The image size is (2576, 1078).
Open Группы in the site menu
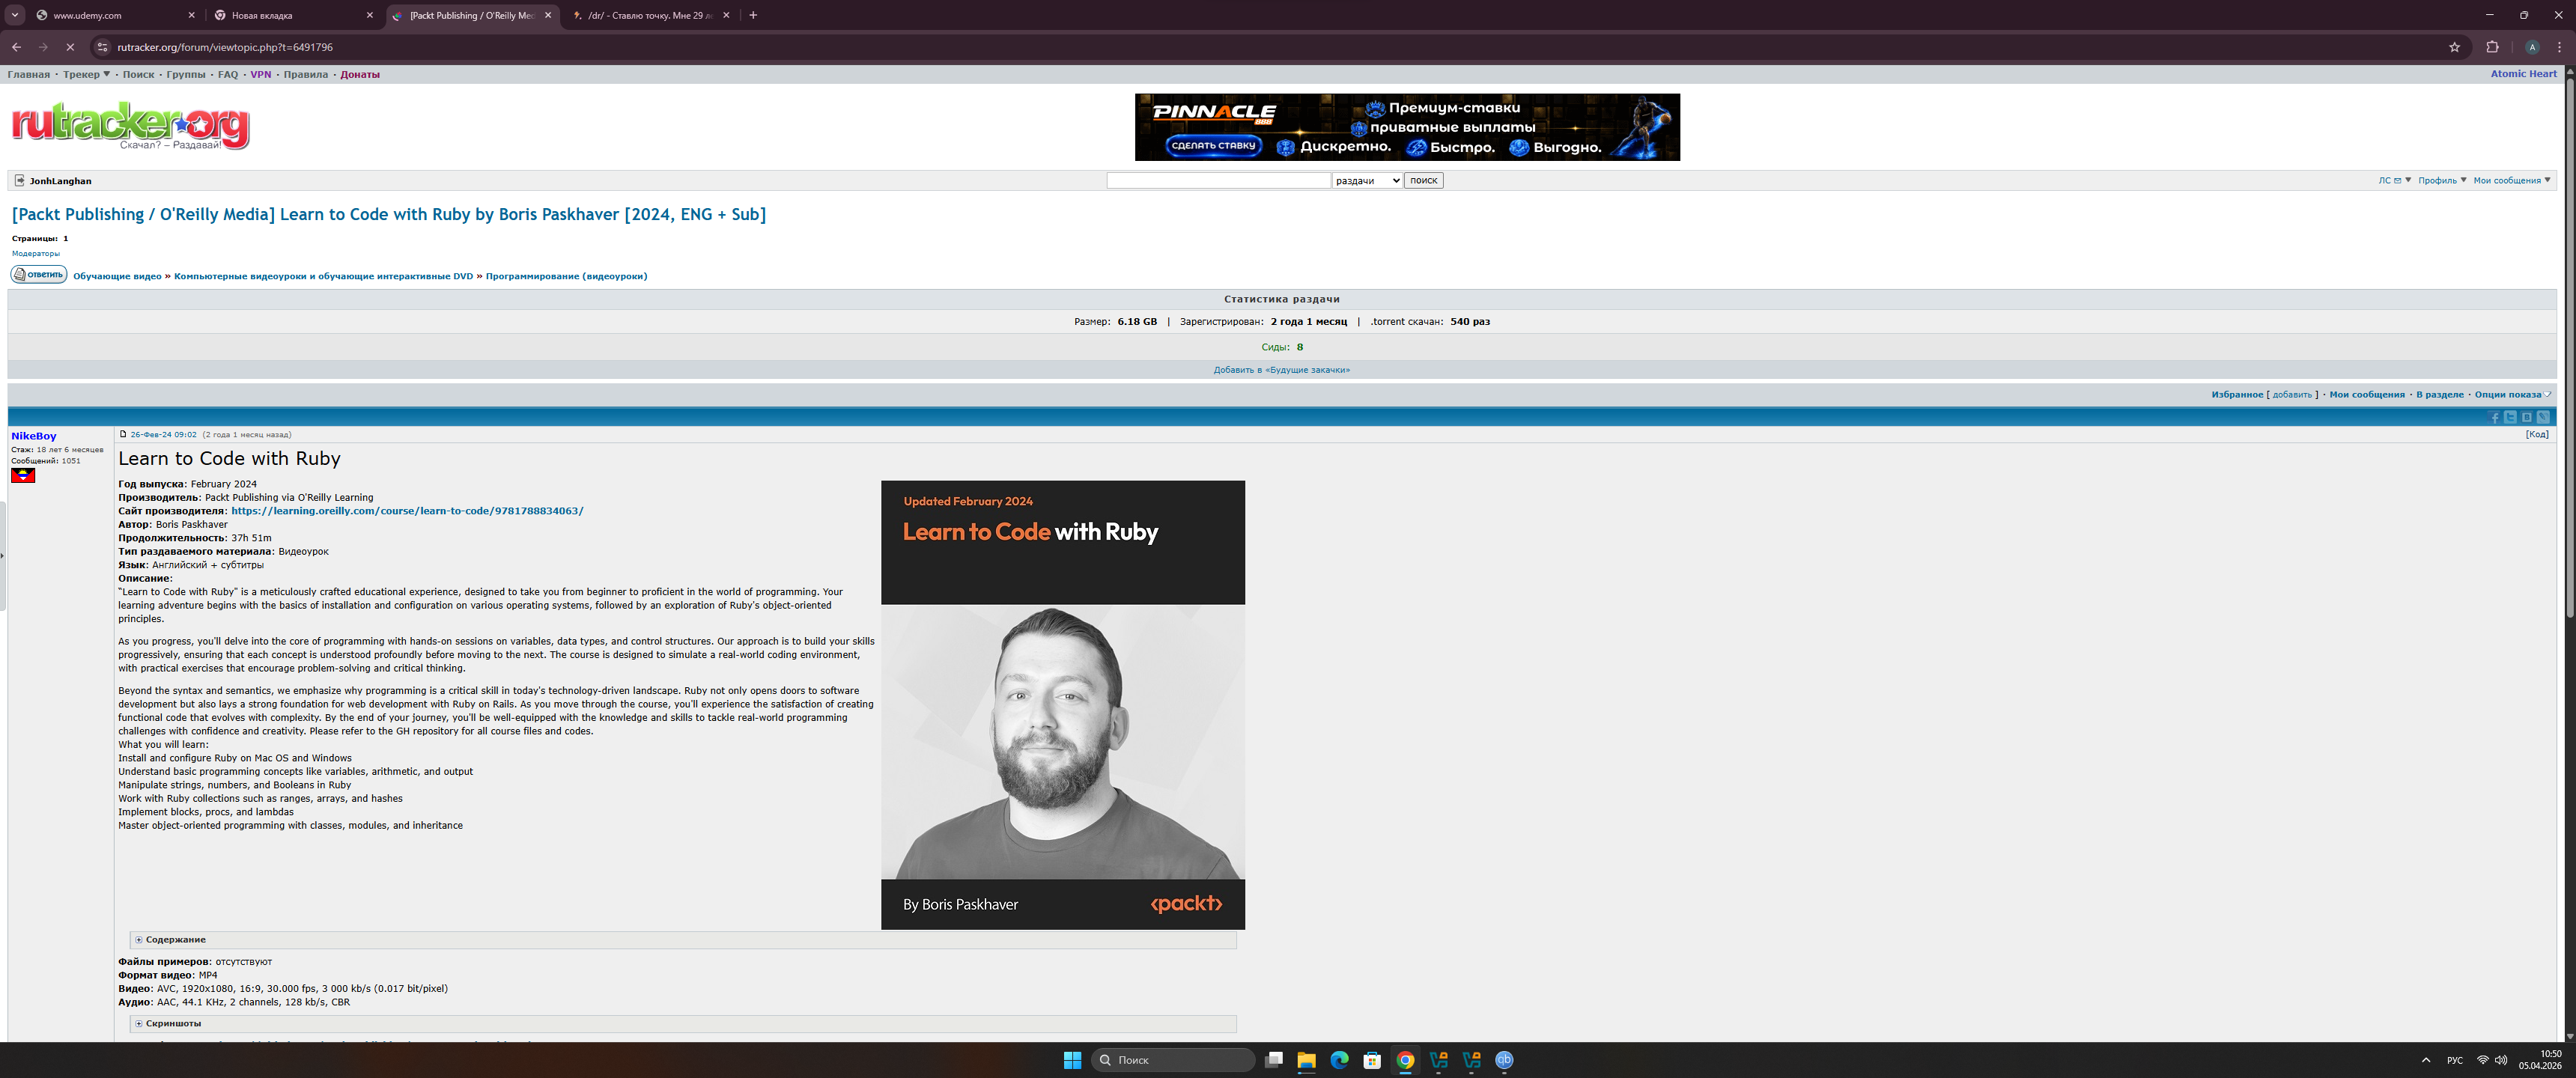[x=186, y=74]
